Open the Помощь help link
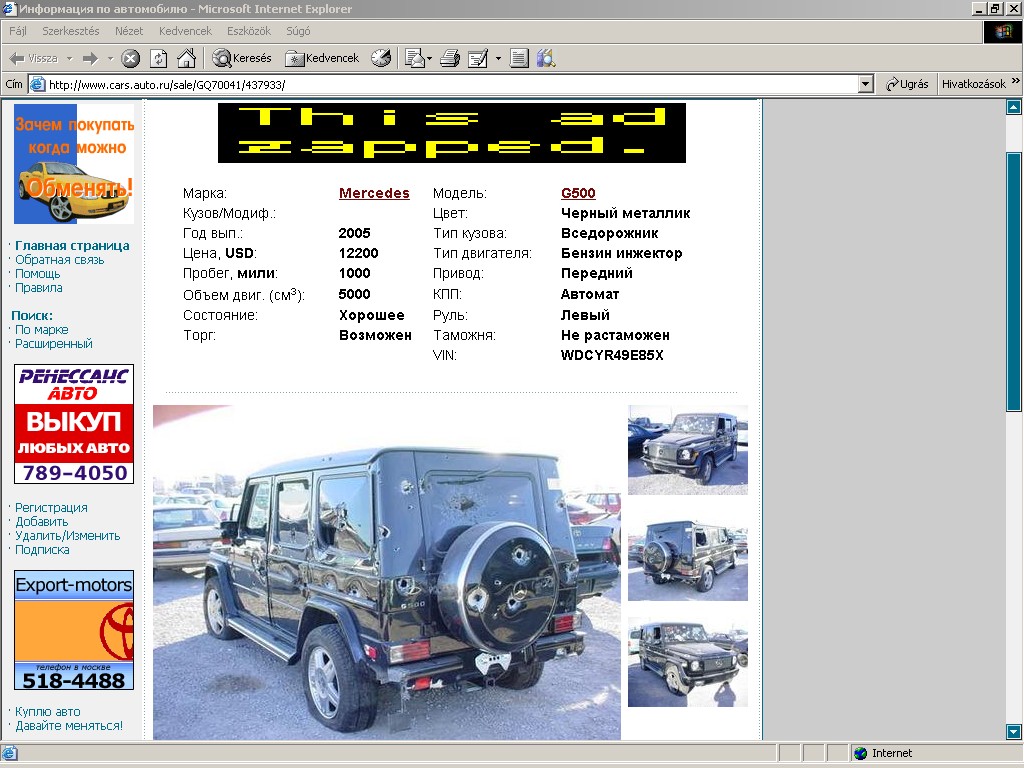Image resolution: width=1024 pixels, height=768 pixels. coord(37,274)
